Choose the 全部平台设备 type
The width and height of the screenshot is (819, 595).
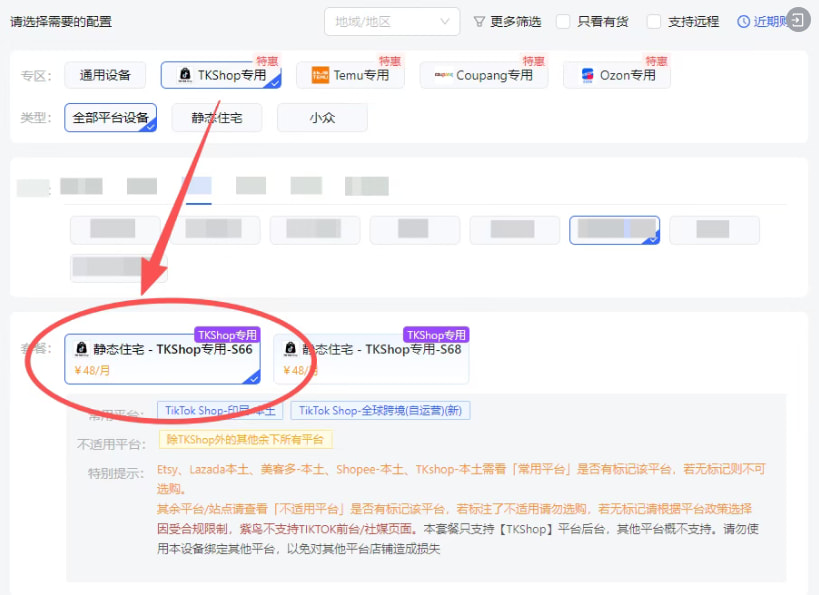(x=111, y=118)
